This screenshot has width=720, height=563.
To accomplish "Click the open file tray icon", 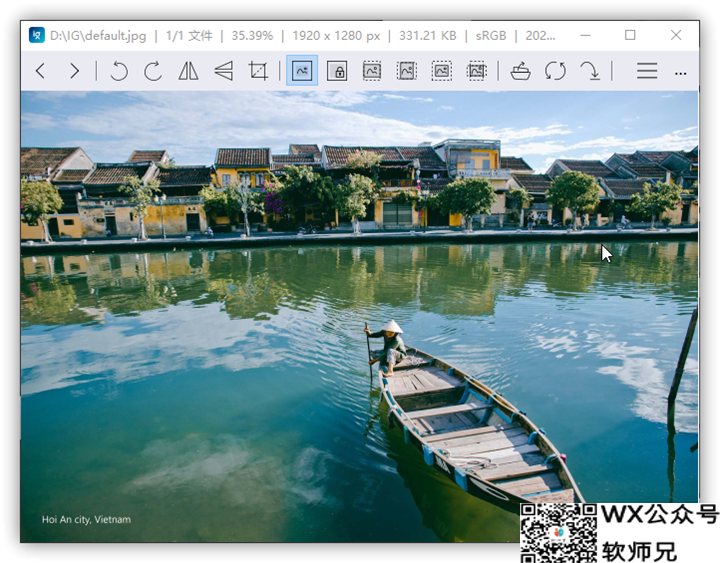I will [520, 71].
